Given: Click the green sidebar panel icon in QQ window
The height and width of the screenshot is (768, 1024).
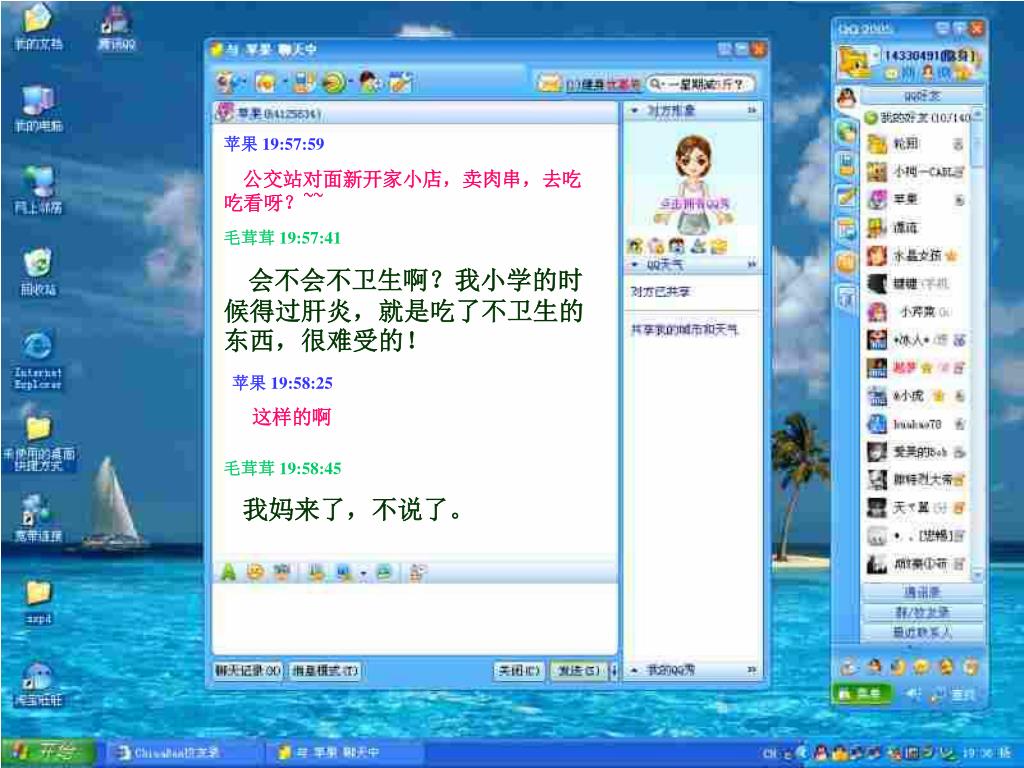Looking at the screenshot, I should coord(846,133).
